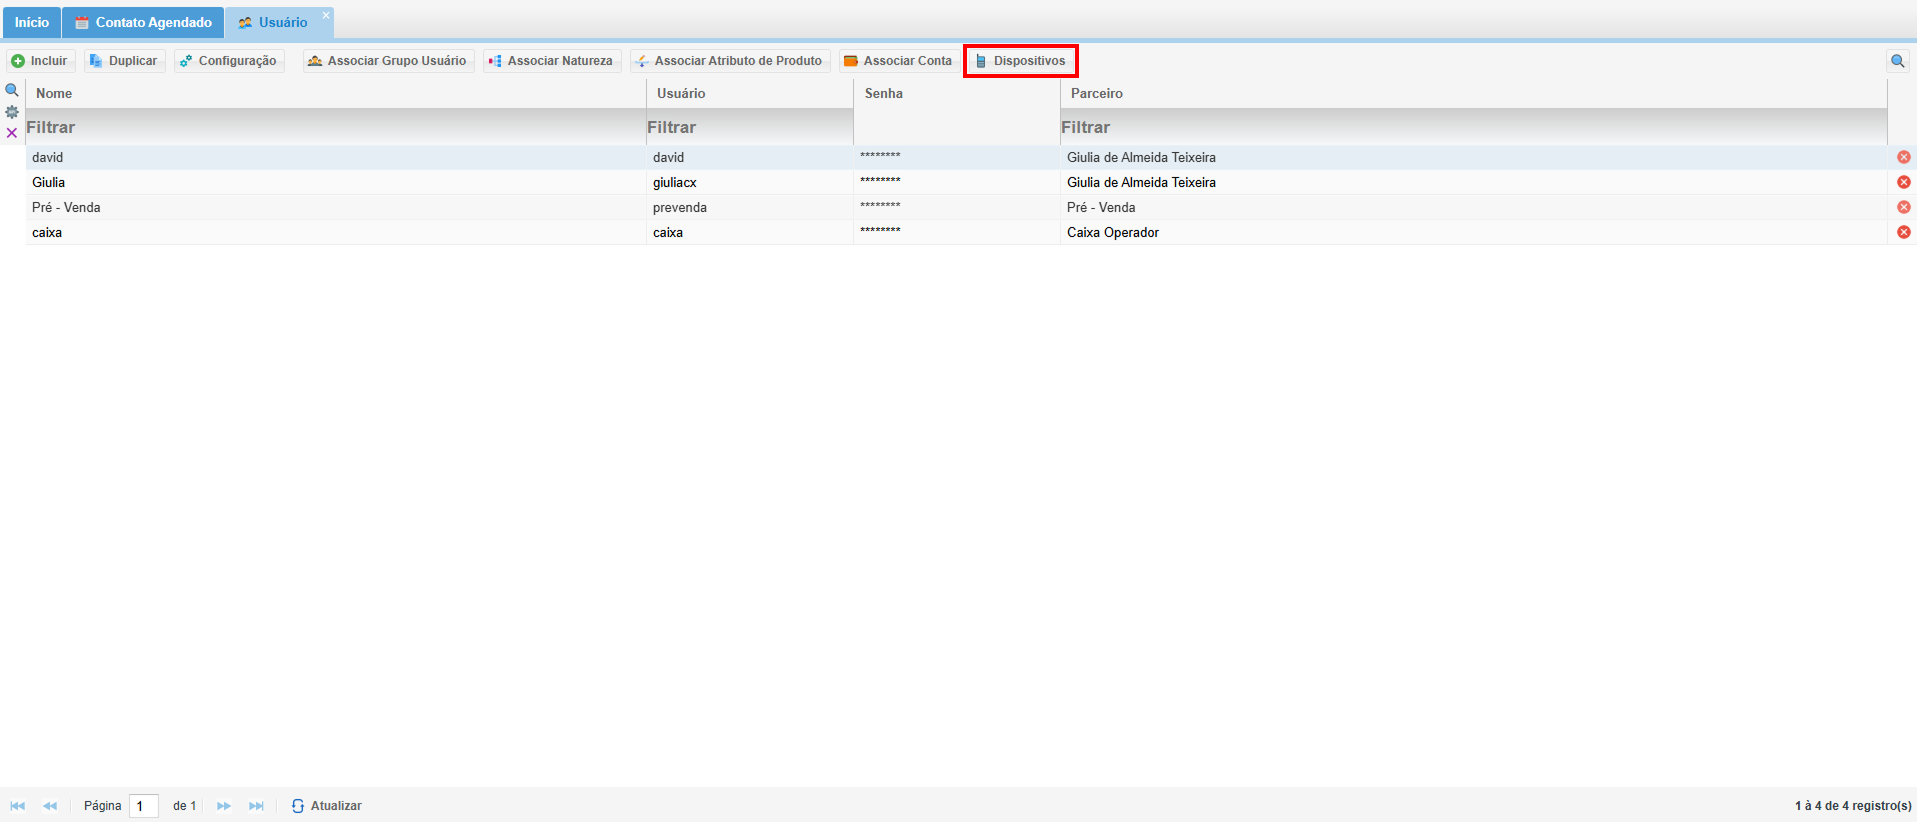Screen dimensions: 1917x822
Task: Remove the Pré - Venda user row
Action: pyautogui.click(x=1903, y=207)
